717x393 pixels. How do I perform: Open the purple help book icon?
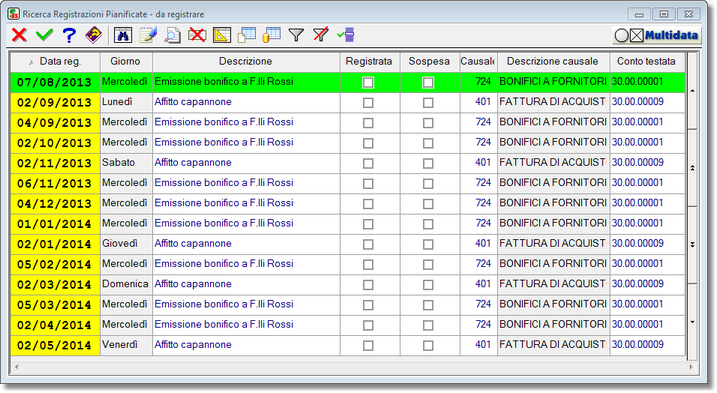click(x=94, y=35)
